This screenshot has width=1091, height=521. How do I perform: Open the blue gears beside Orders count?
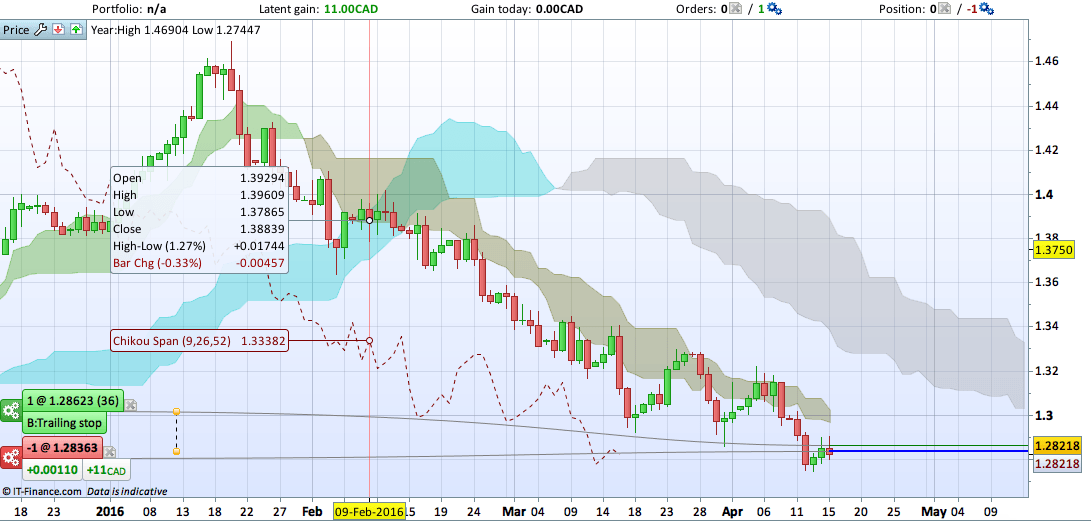pyautogui.click(x=776, y=10)
